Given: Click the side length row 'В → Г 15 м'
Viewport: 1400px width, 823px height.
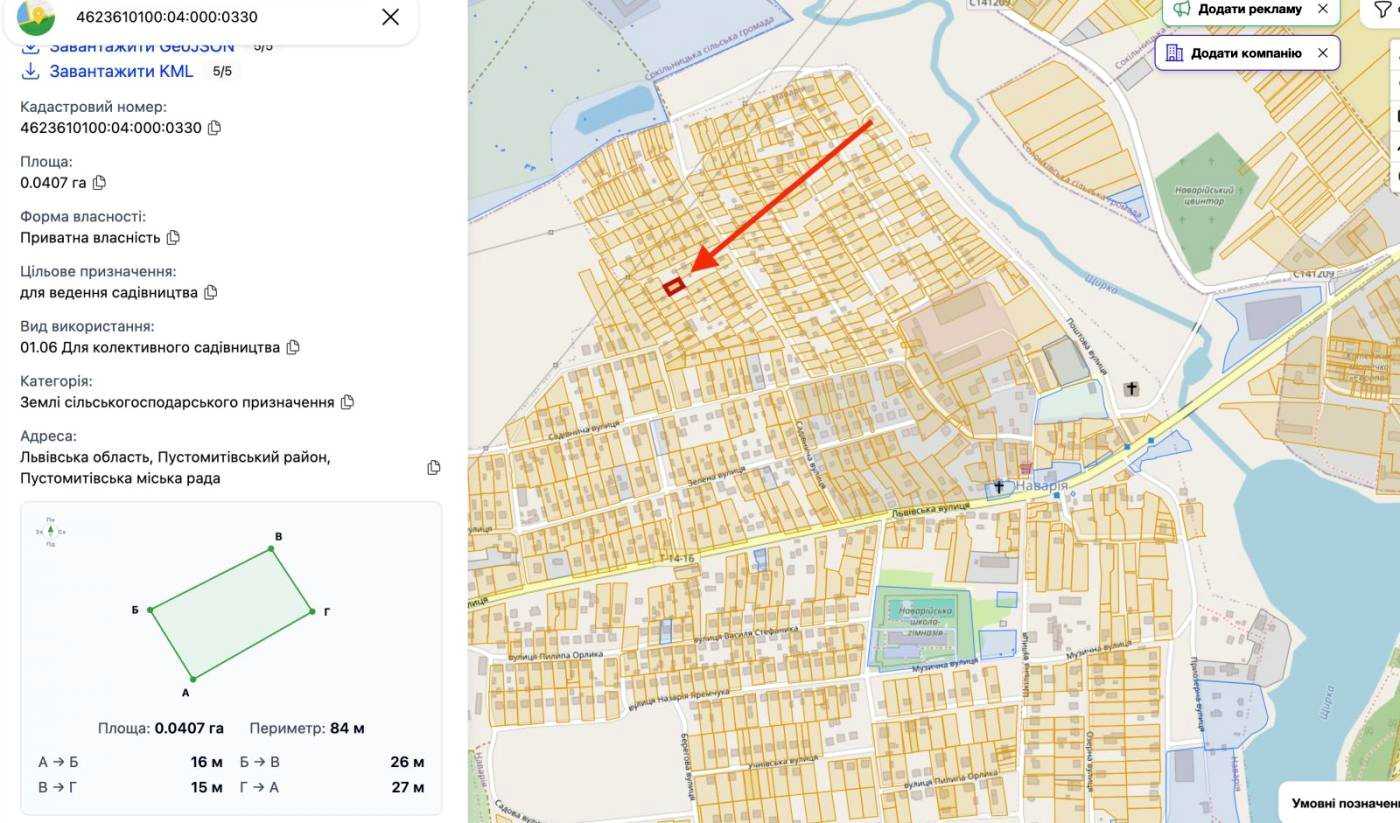Looking at the screenshot, I should (x=130, y=787).
